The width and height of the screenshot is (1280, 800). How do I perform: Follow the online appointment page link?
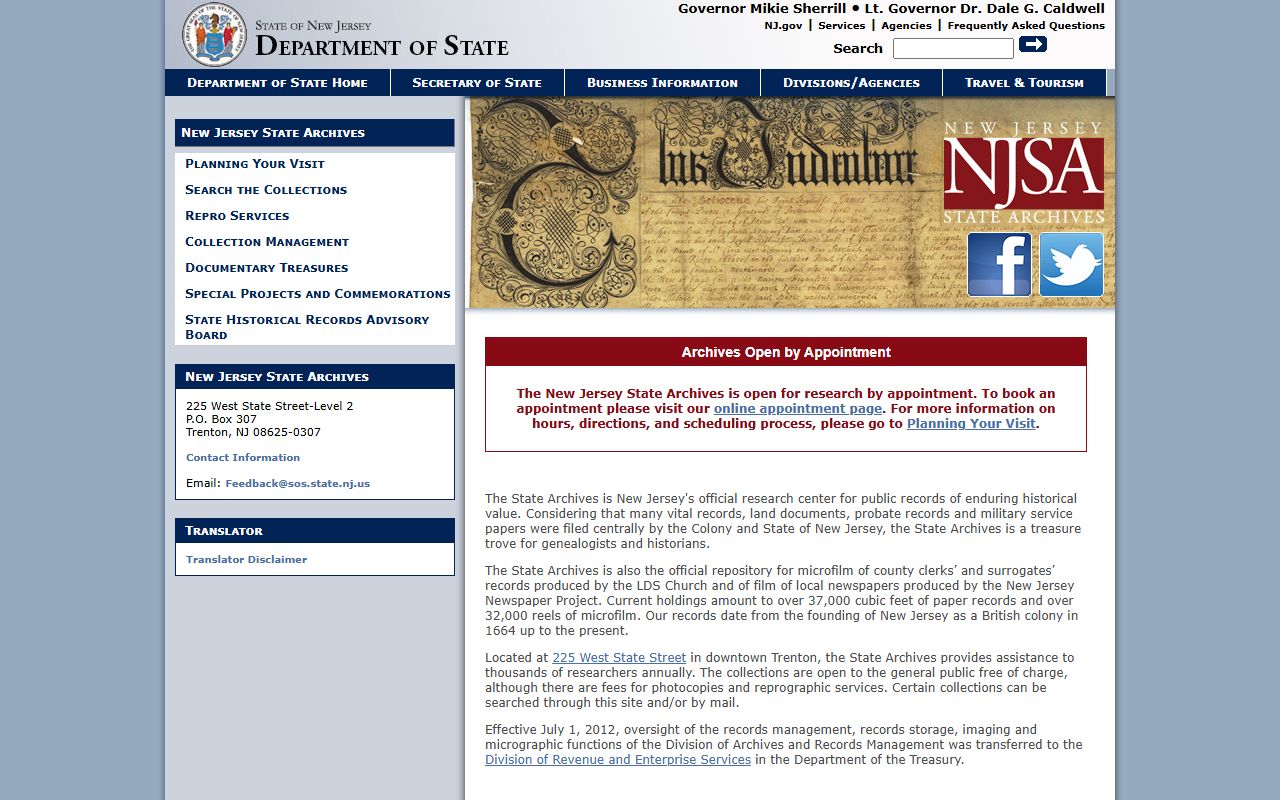pyautogui.click(x=798, y=408)
